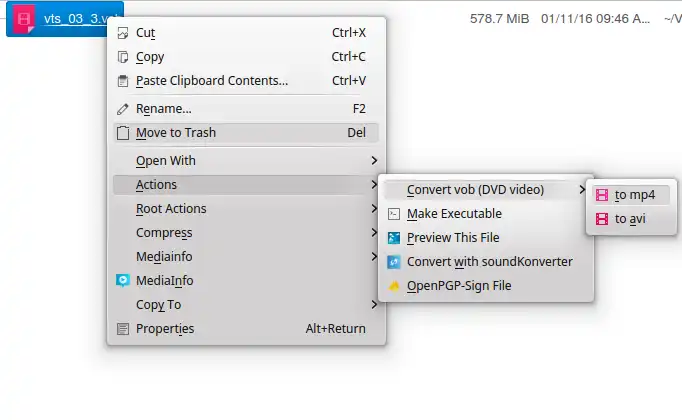Viewport: 682px width, 420px height.
Task: Click the Make Executable terminal icon
Action: 394,214
